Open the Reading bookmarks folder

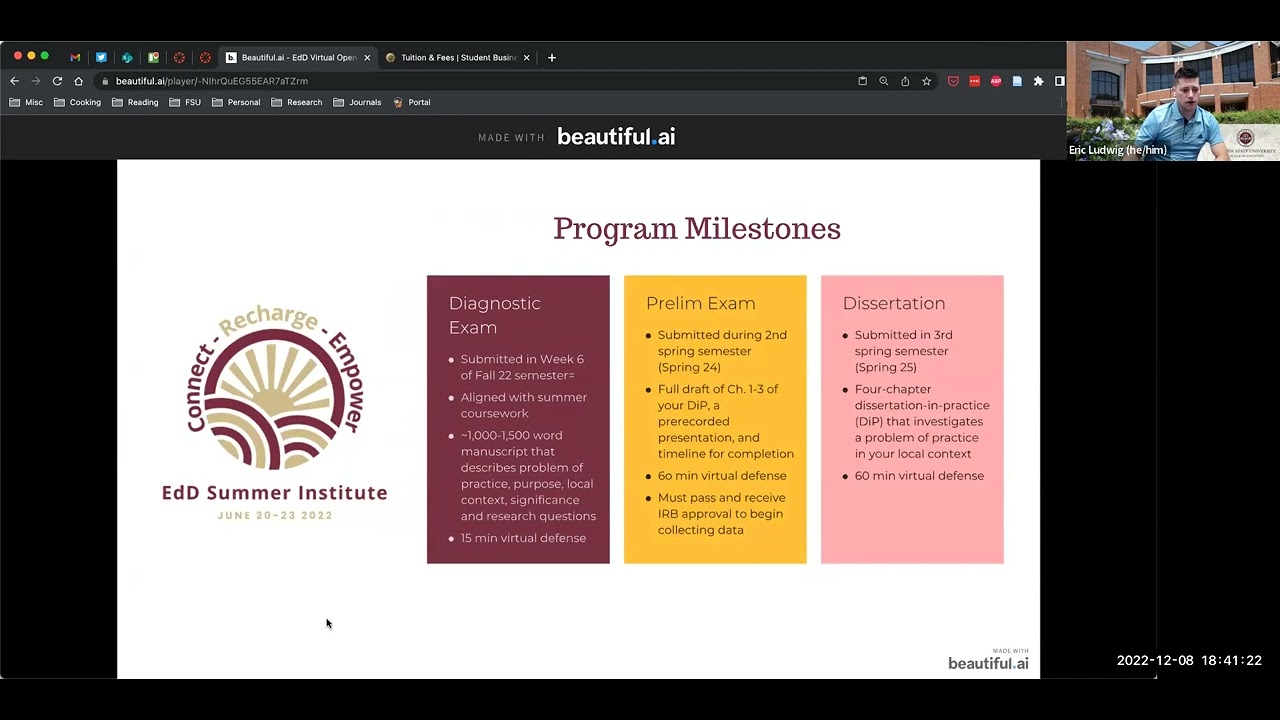point(135,102)
